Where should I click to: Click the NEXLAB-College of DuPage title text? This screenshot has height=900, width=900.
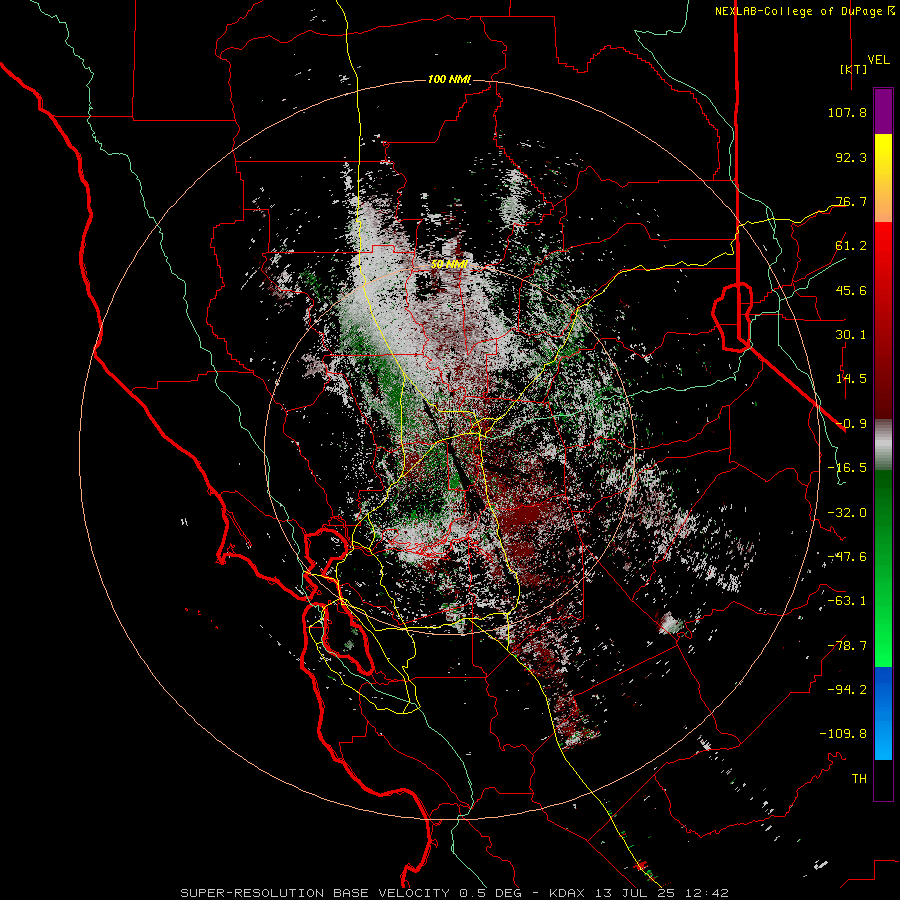click(804, 11)
